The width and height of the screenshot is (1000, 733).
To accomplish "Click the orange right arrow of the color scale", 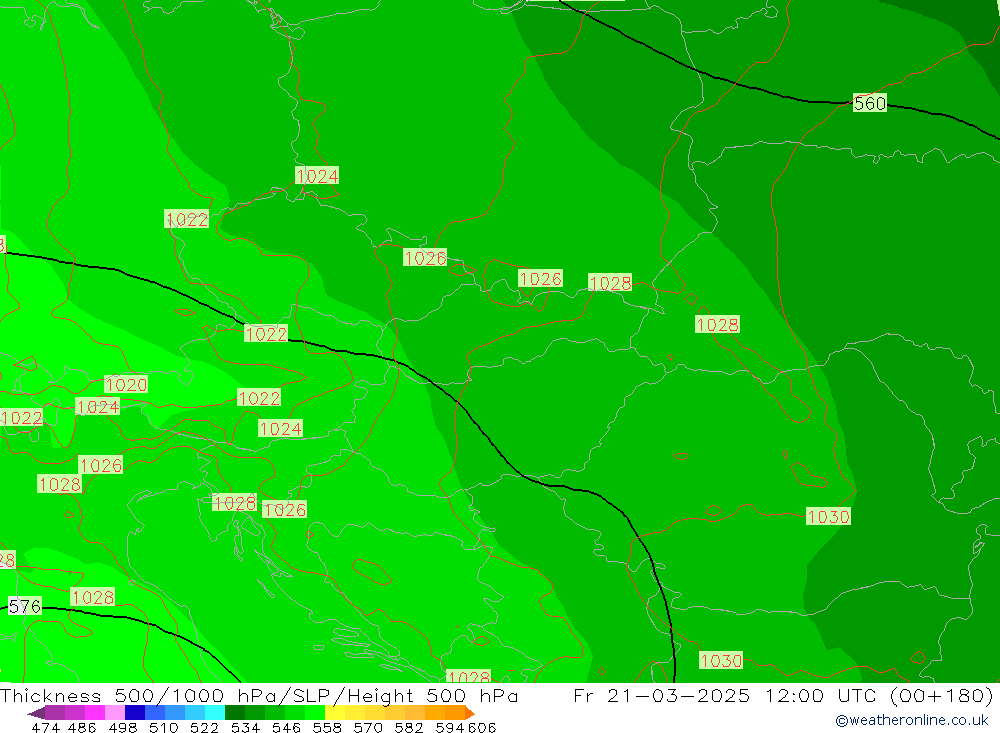I will pyautogui.click(x=470, y=713).
